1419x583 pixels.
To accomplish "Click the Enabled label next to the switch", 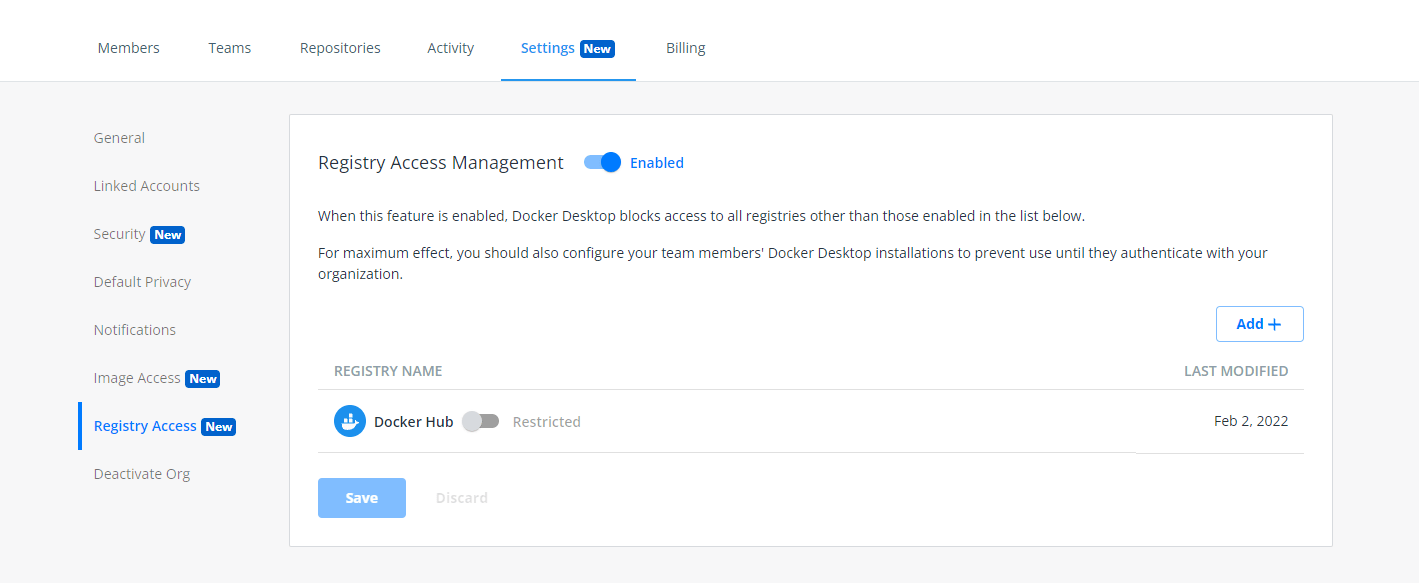I will [657, 162].
